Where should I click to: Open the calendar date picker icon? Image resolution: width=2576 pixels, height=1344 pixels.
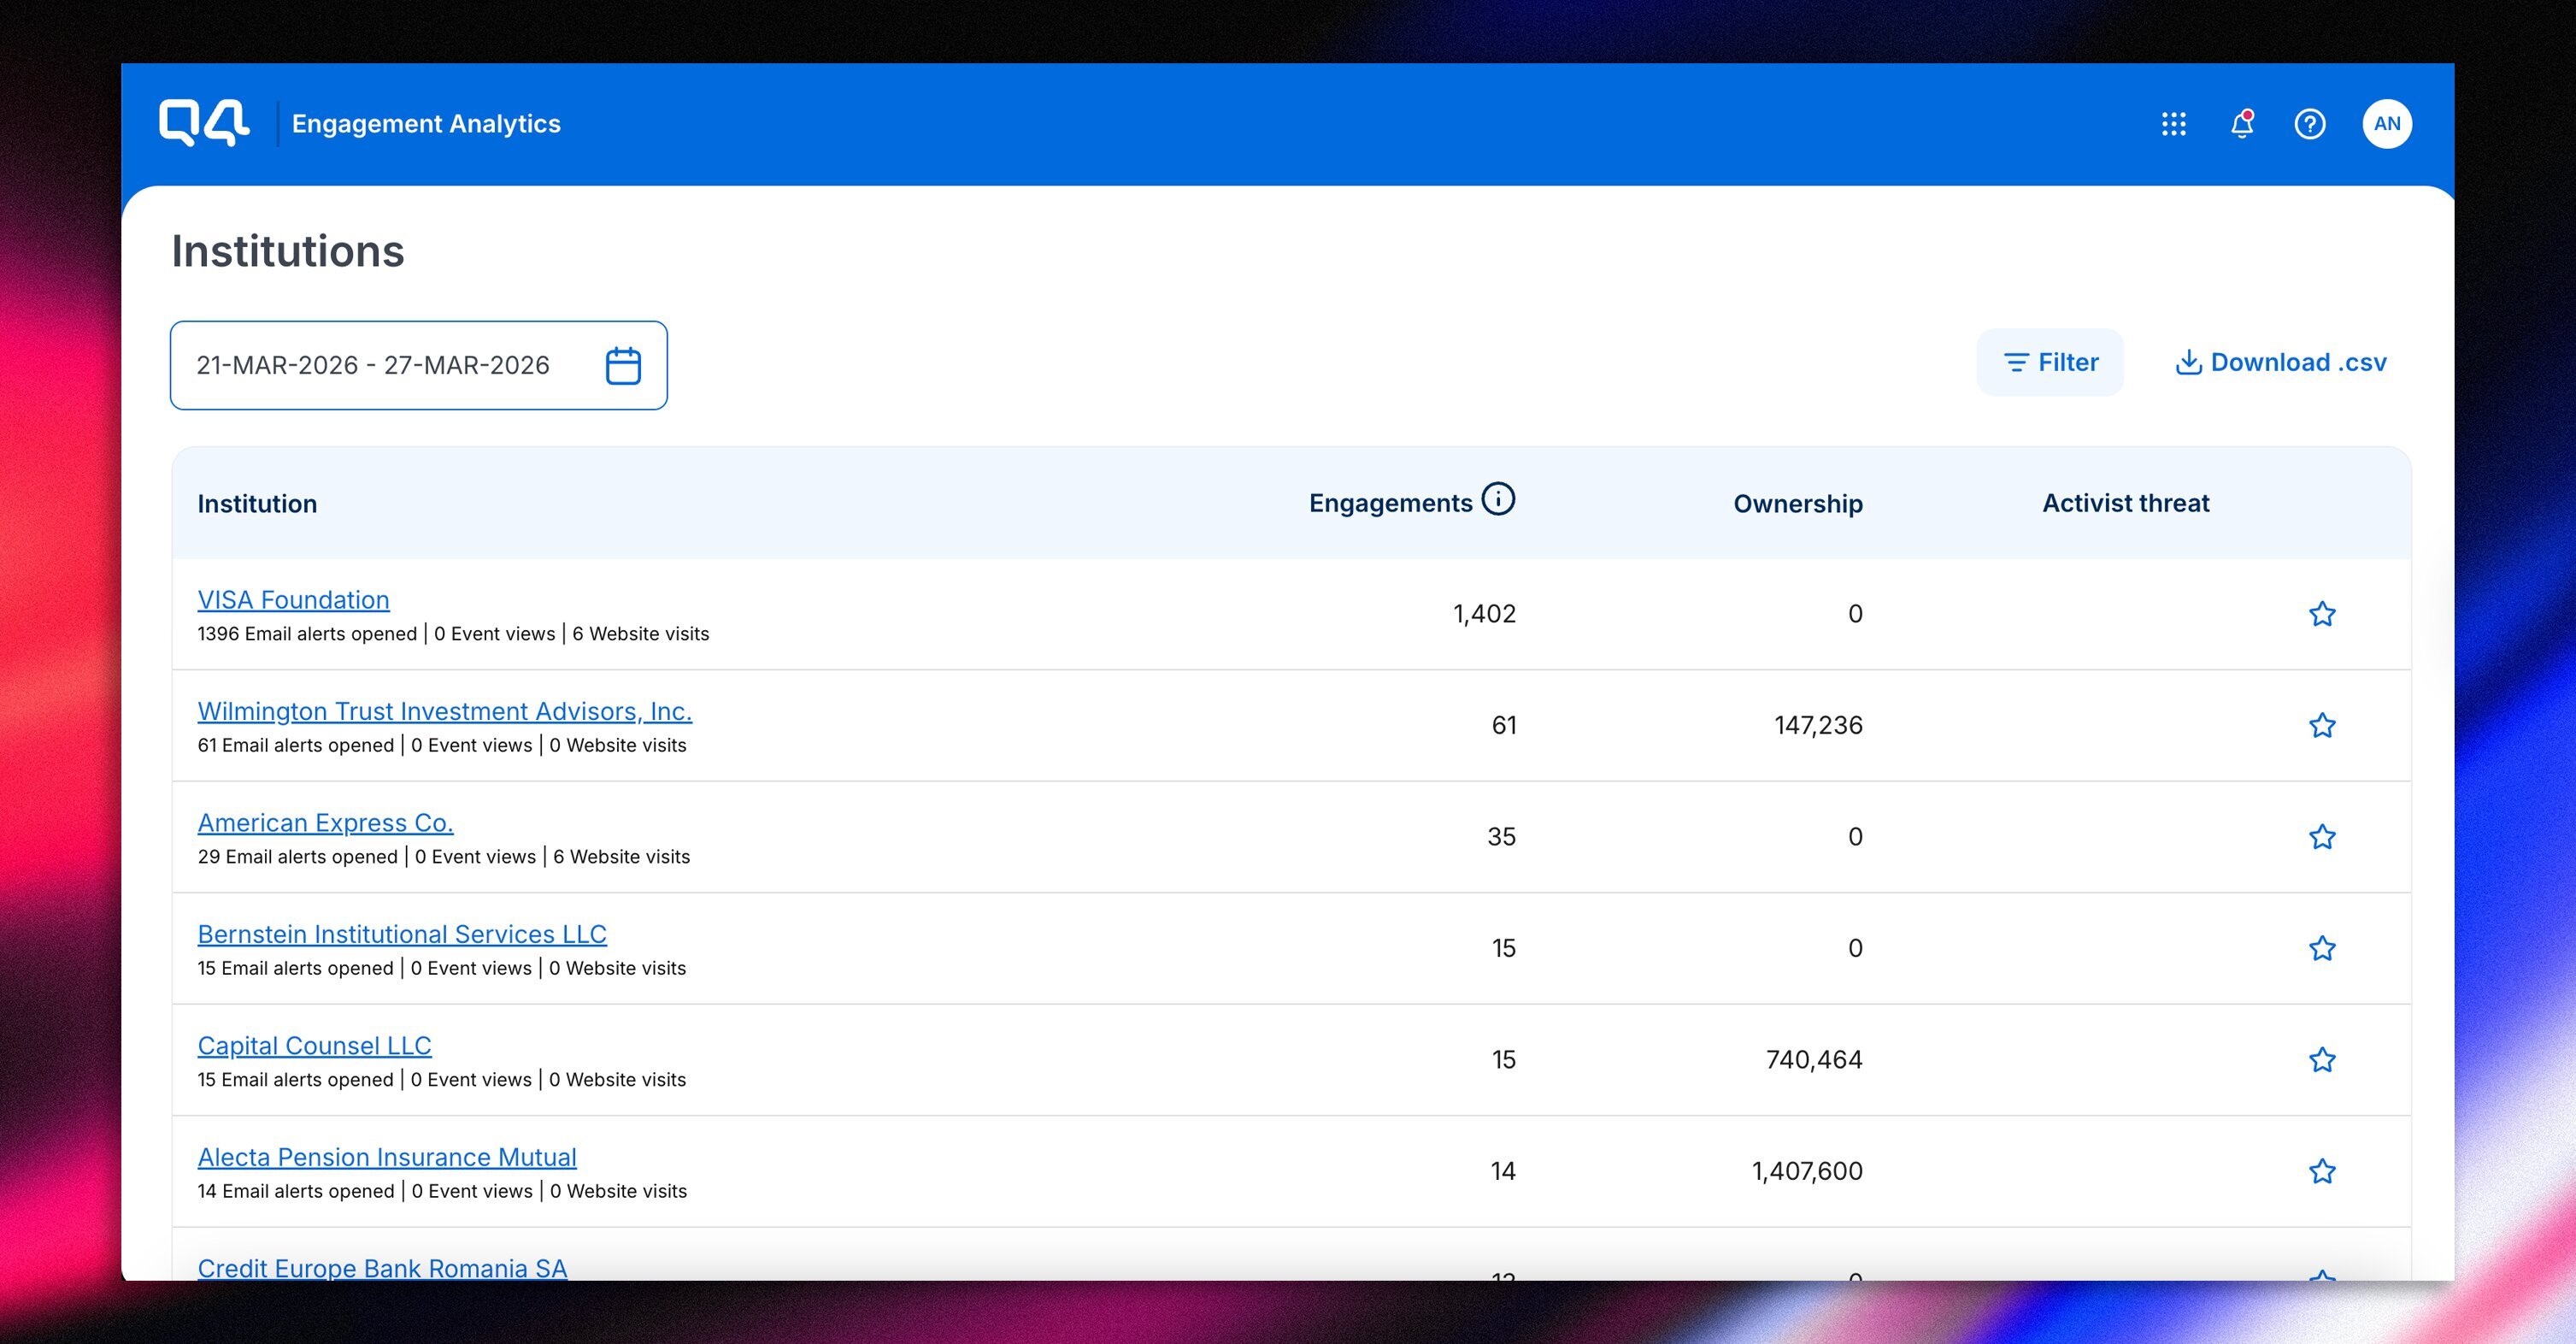click(x=623, y=366)
